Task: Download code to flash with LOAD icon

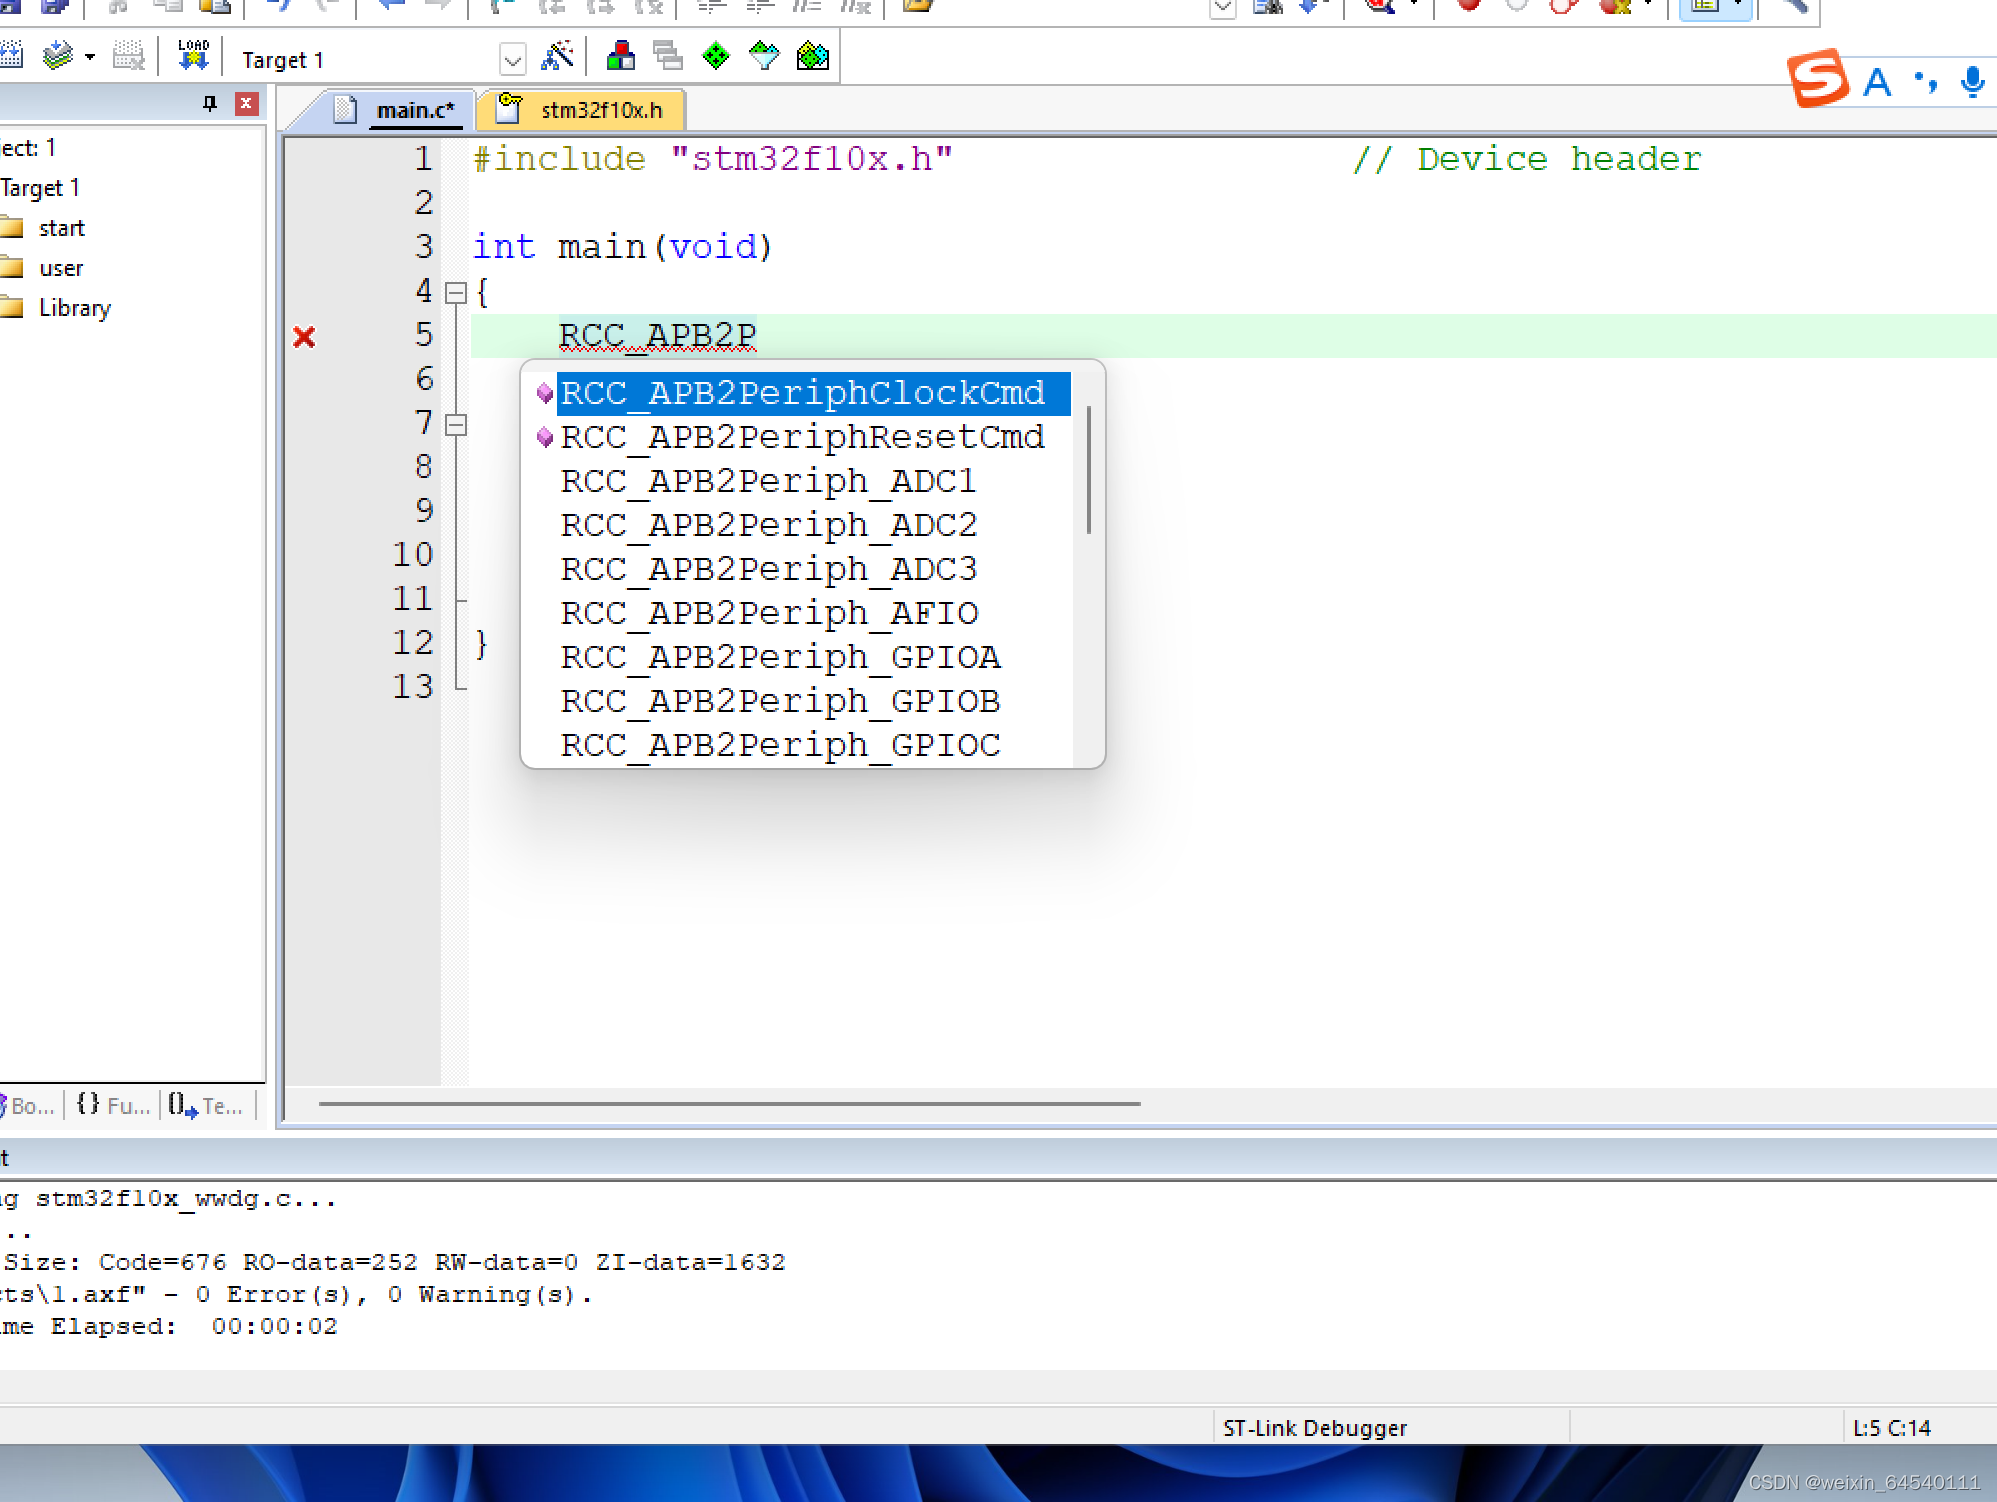Action: click(x=192, y=55)
